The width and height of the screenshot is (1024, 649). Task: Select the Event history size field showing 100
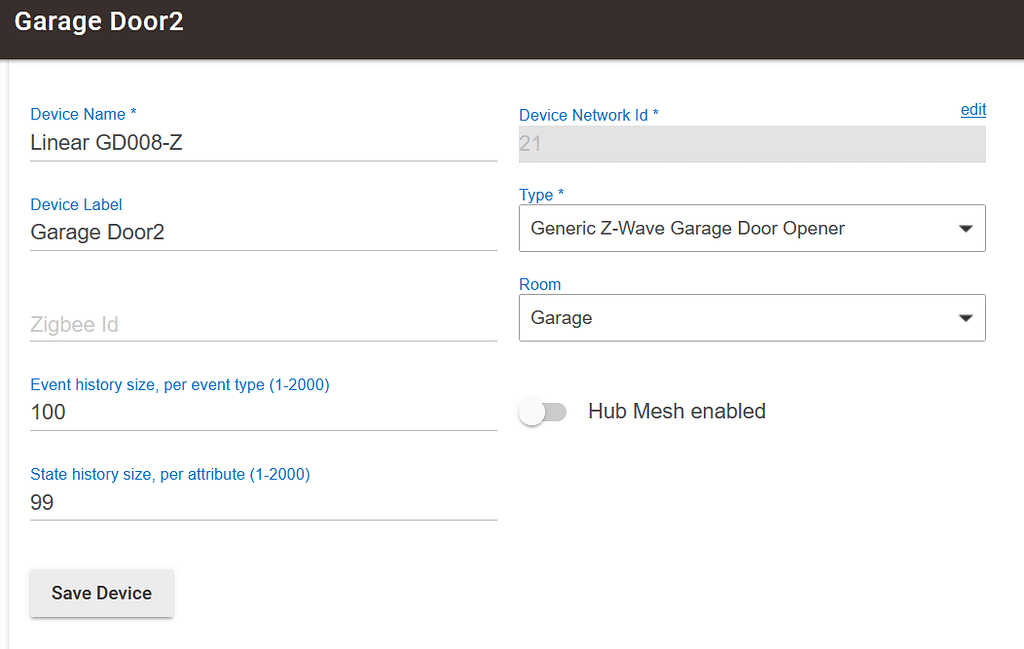pyautogui.click(x=263, y=412)
